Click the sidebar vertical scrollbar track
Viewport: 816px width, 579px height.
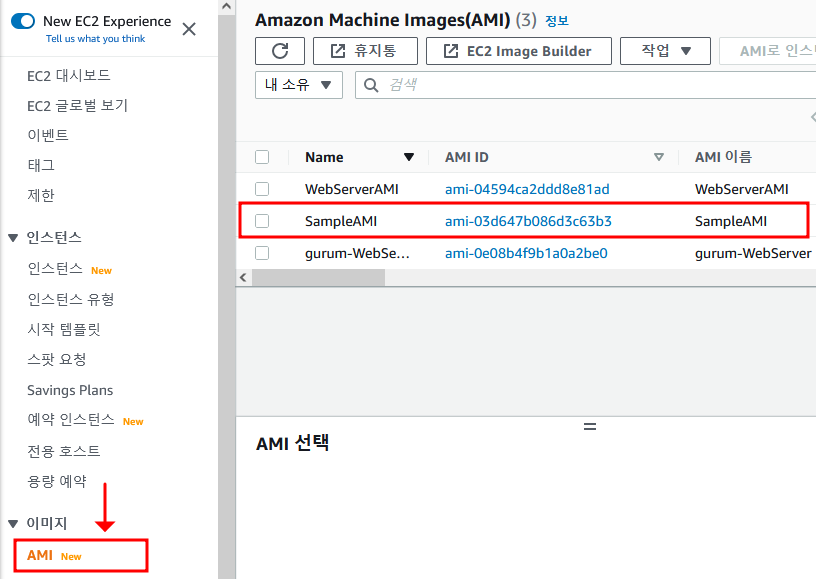[226, 297]
